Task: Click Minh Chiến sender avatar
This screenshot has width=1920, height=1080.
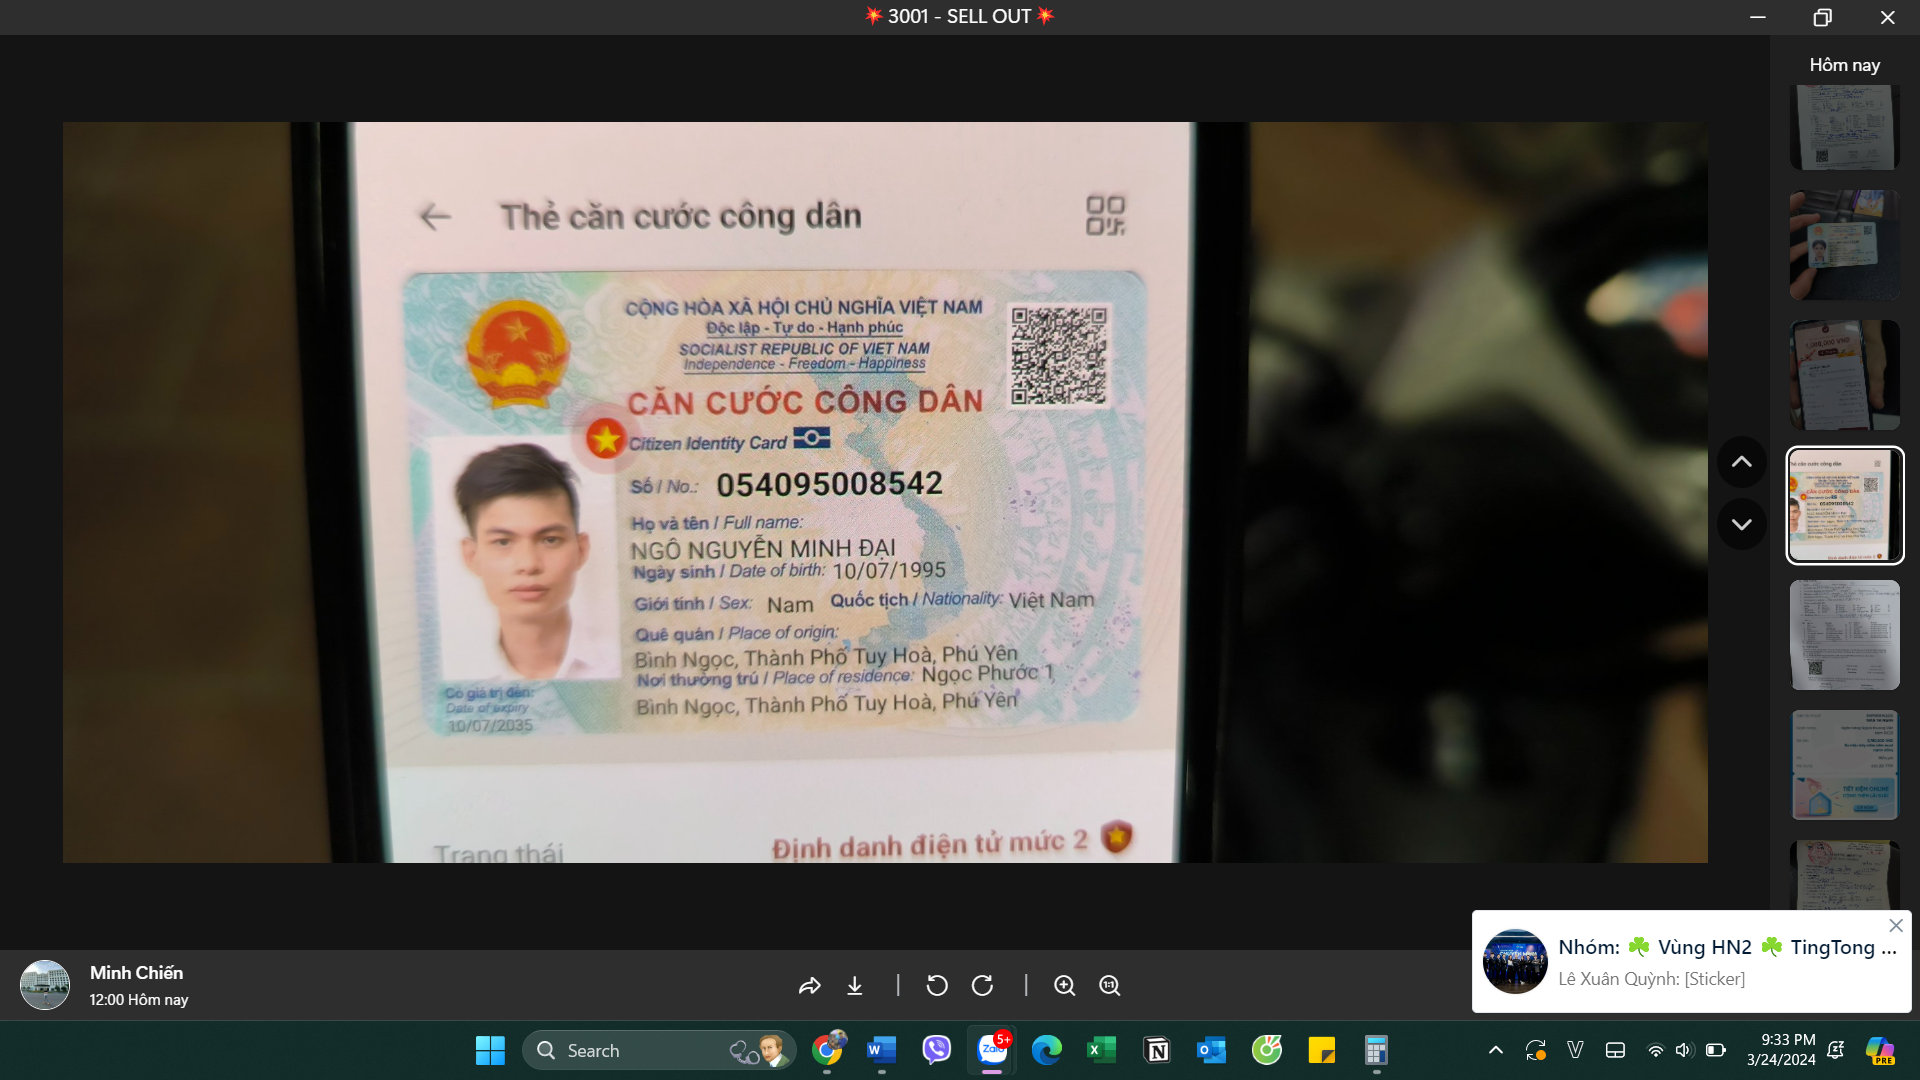Action: pyautogui.click(x=45, y=985)
